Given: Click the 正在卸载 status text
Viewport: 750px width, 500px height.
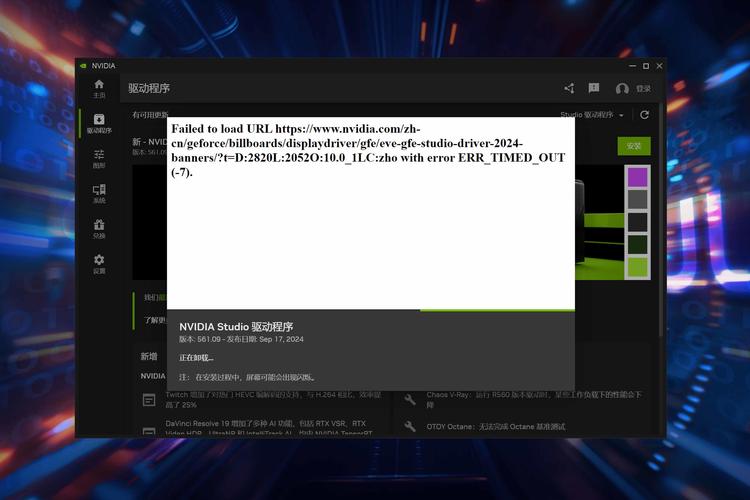Looking at the screenshot, I should point(196,358).
